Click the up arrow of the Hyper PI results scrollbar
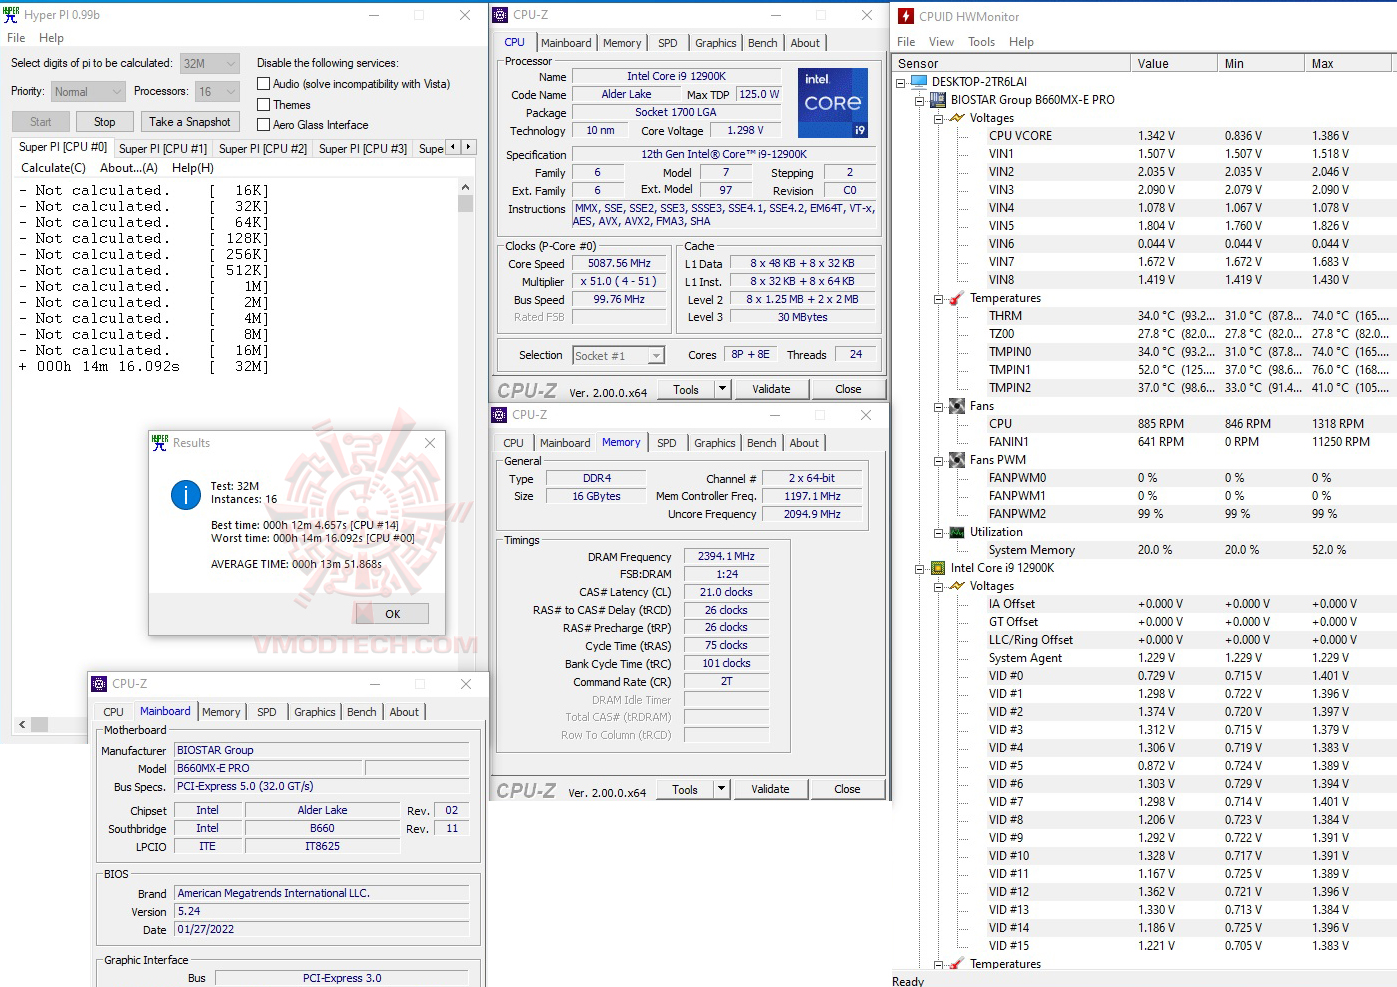Viewport: 1397px width, 987px height. (465, 187)
